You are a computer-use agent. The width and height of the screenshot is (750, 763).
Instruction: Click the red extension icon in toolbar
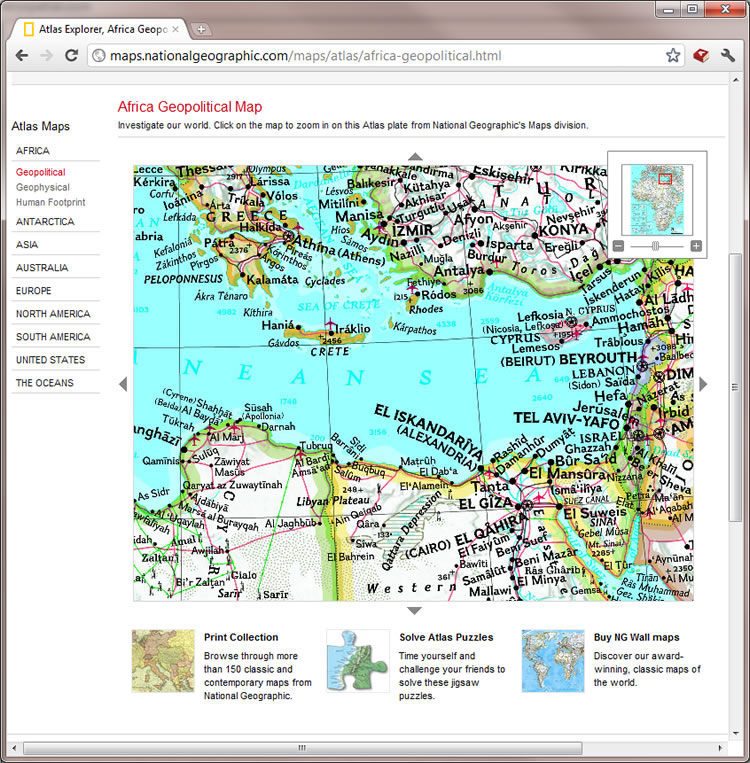tap(701, 55)
